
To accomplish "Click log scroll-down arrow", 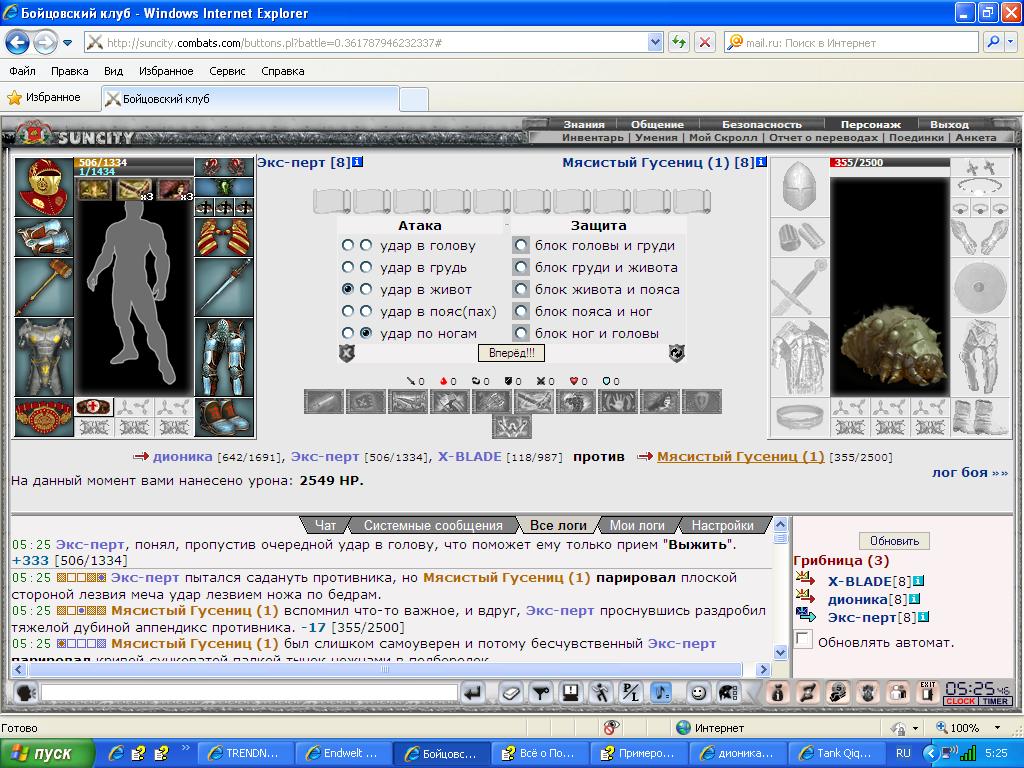I will [x=780, y=652].
